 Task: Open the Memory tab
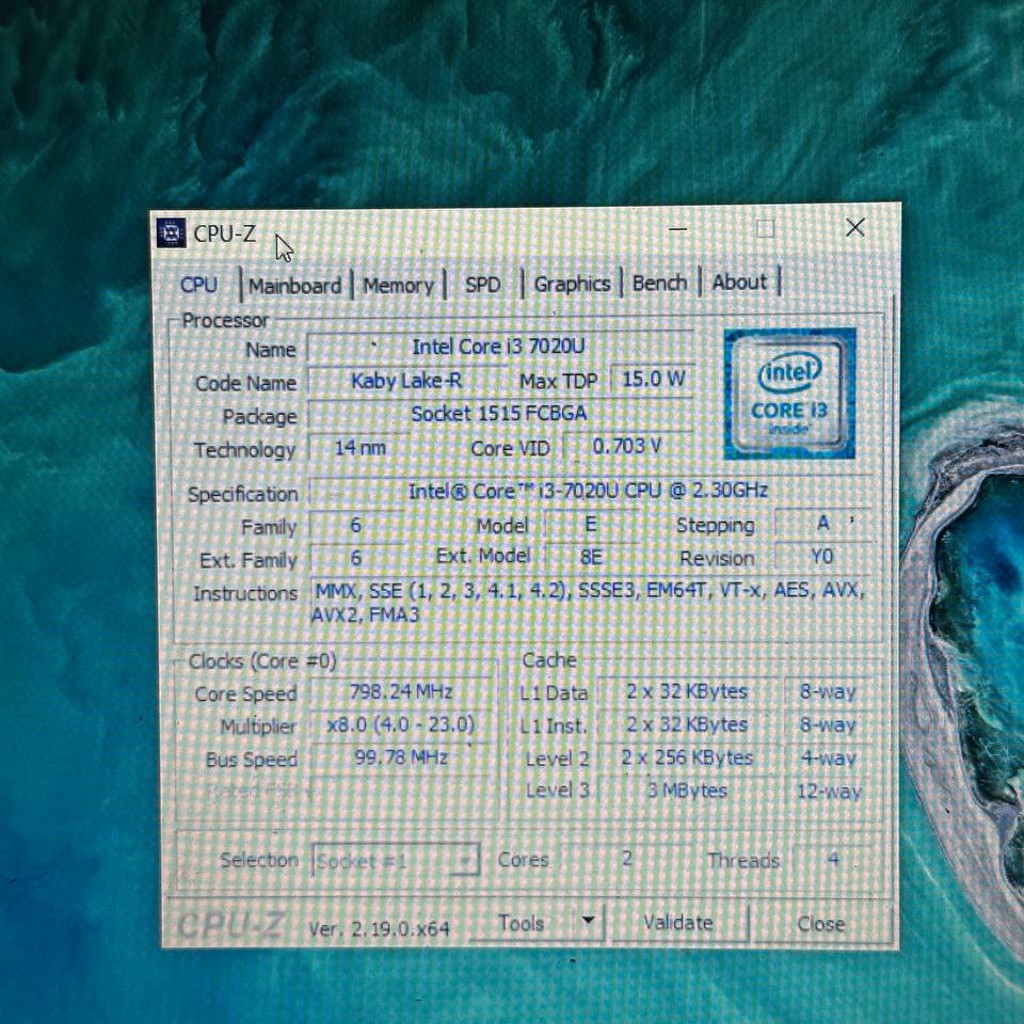click(398, 285)
